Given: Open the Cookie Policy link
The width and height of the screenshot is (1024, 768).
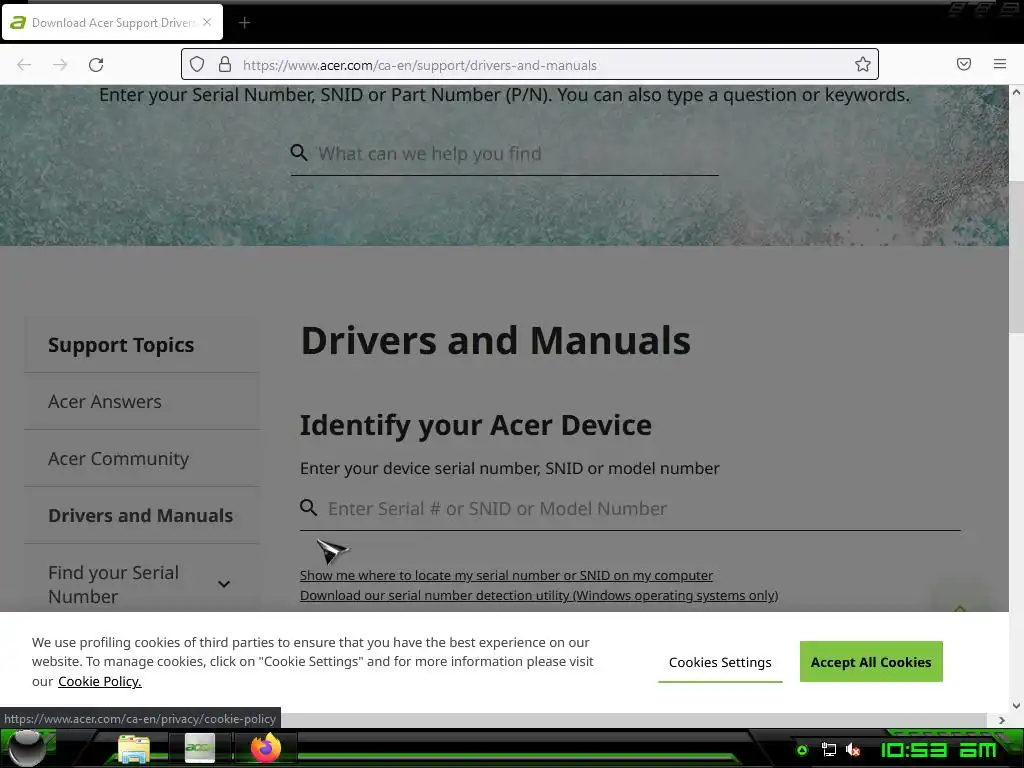Looking at the screenshot, I should click(x=99, y=681).
